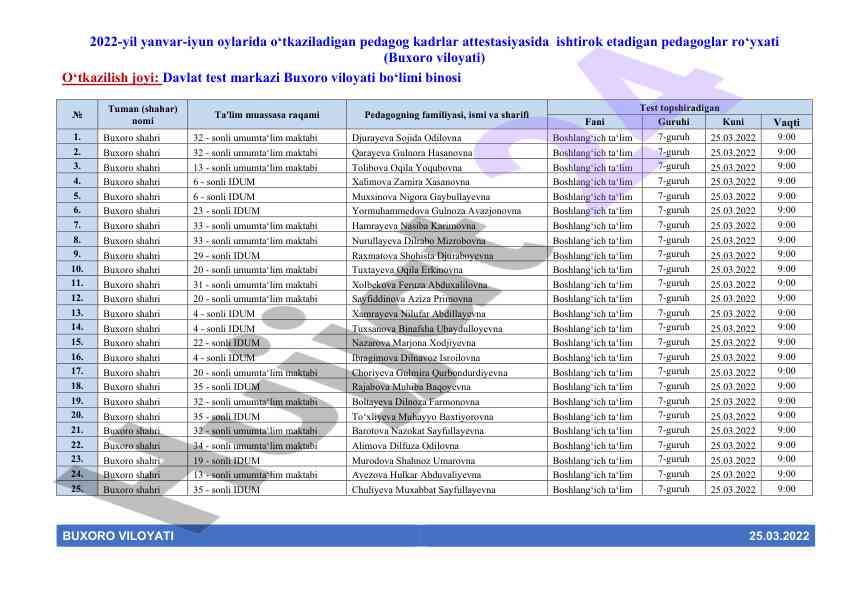Click the name 'Muxsinova Nigora Gaybullayevna'
Screen dimensions: 842x596
point(420,197)
